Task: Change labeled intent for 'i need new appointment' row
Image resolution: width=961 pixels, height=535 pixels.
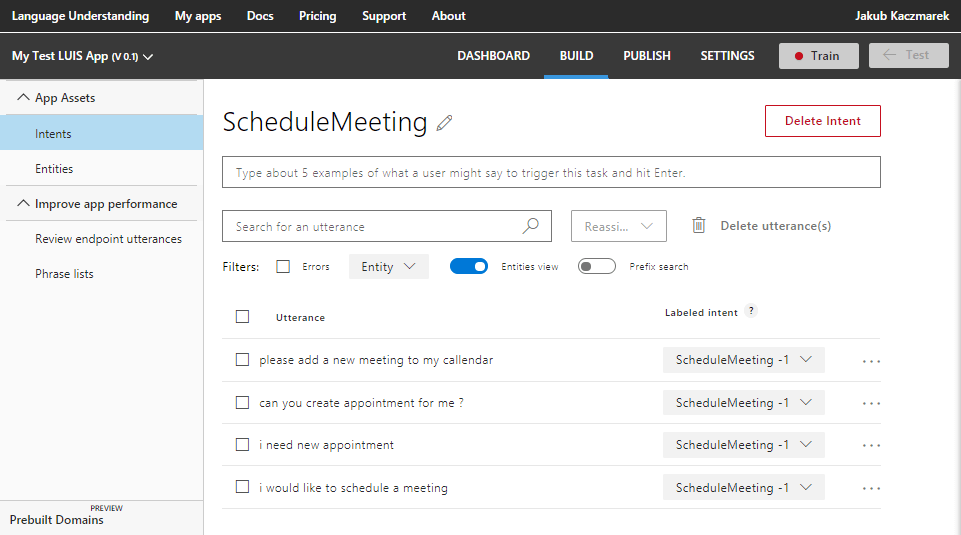Action: click(743, 445)
